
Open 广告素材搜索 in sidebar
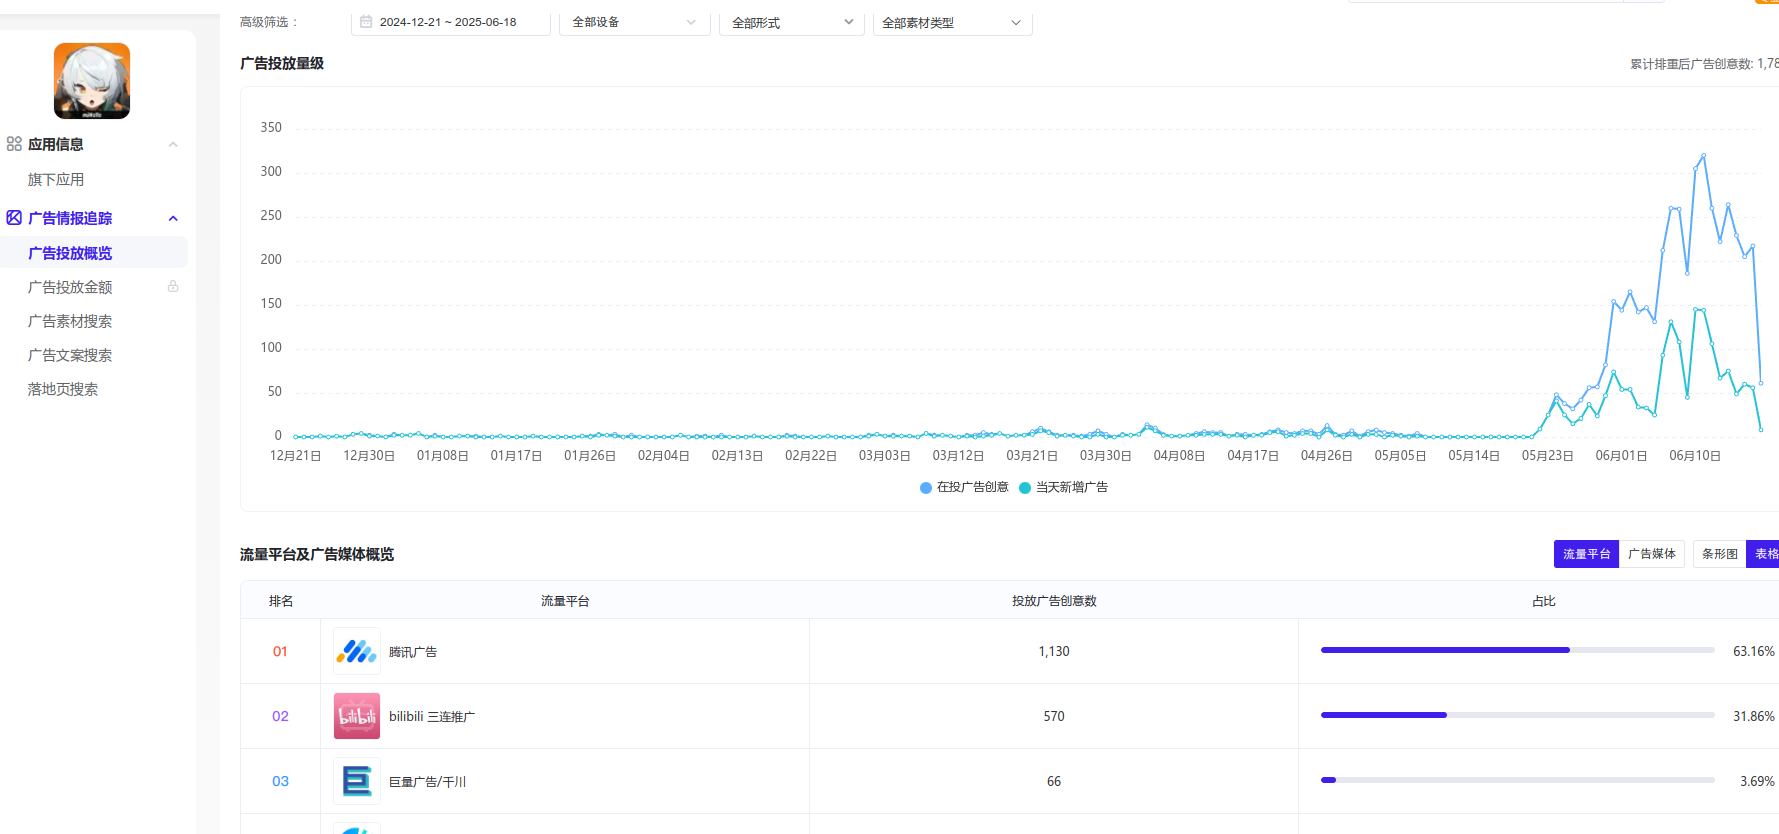click(x=70, y=321)
